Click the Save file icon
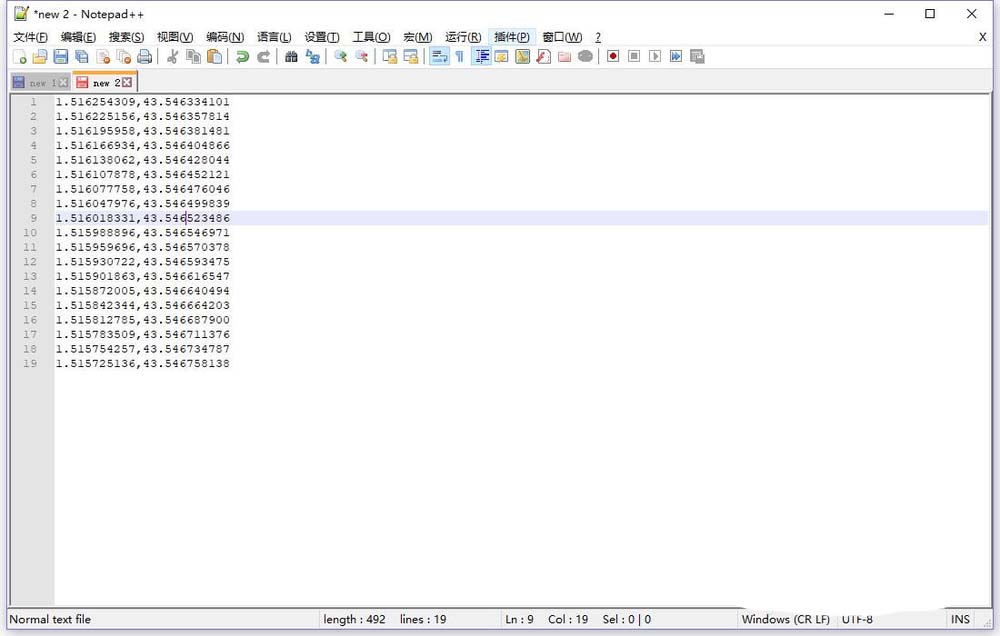1000x636 pixels. coord(61,57)
